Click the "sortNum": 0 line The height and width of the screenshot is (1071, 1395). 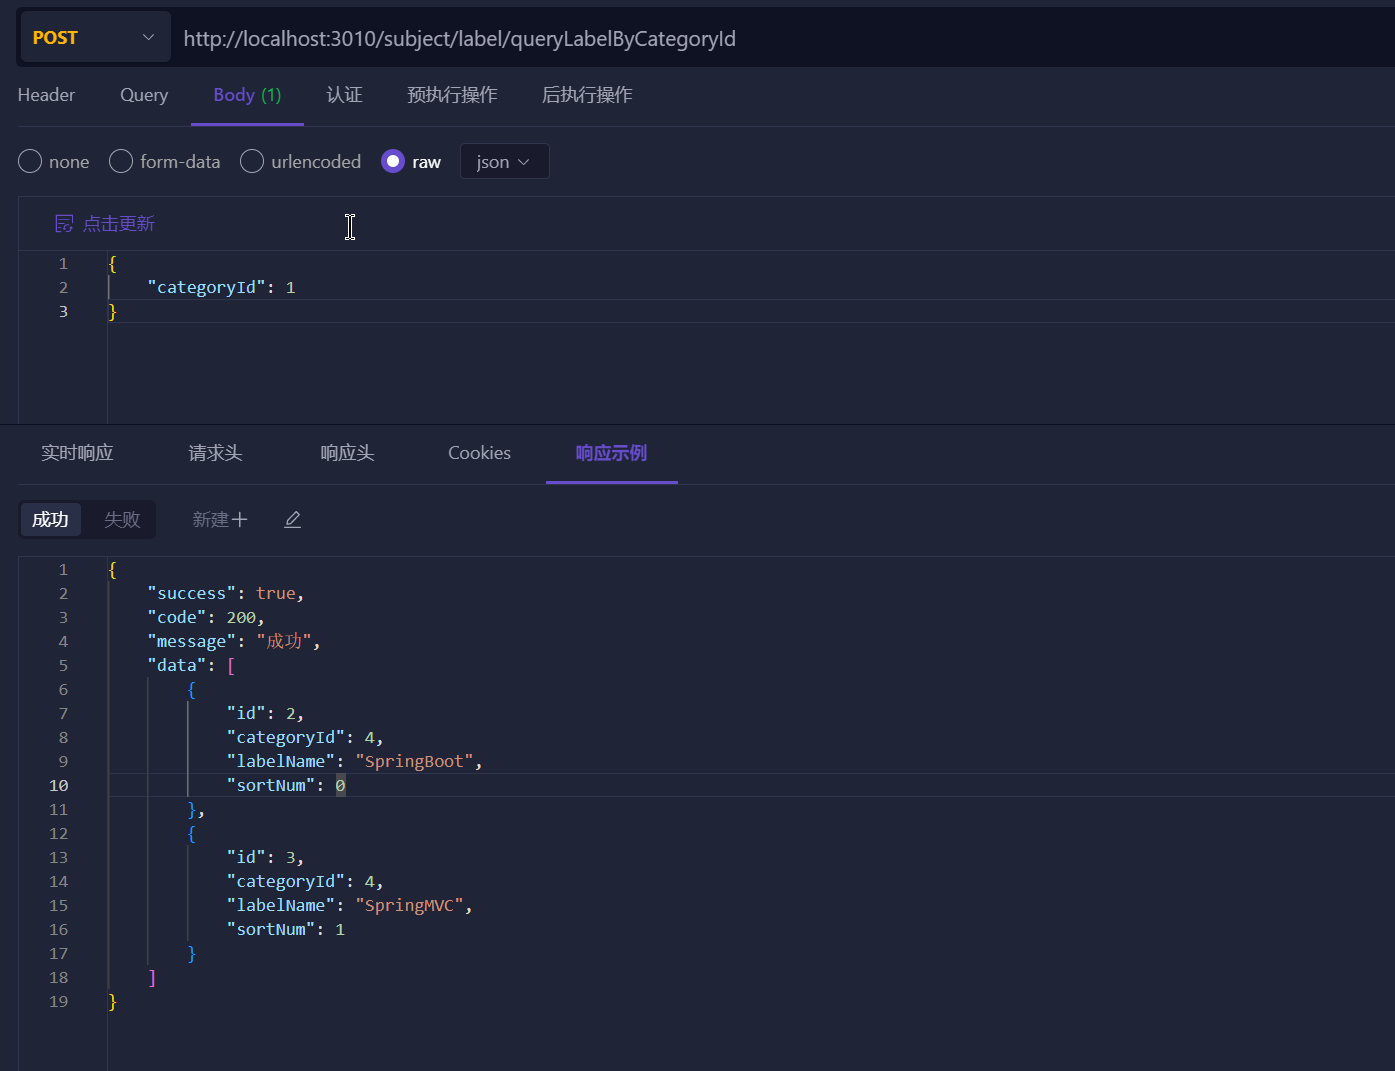286,785
